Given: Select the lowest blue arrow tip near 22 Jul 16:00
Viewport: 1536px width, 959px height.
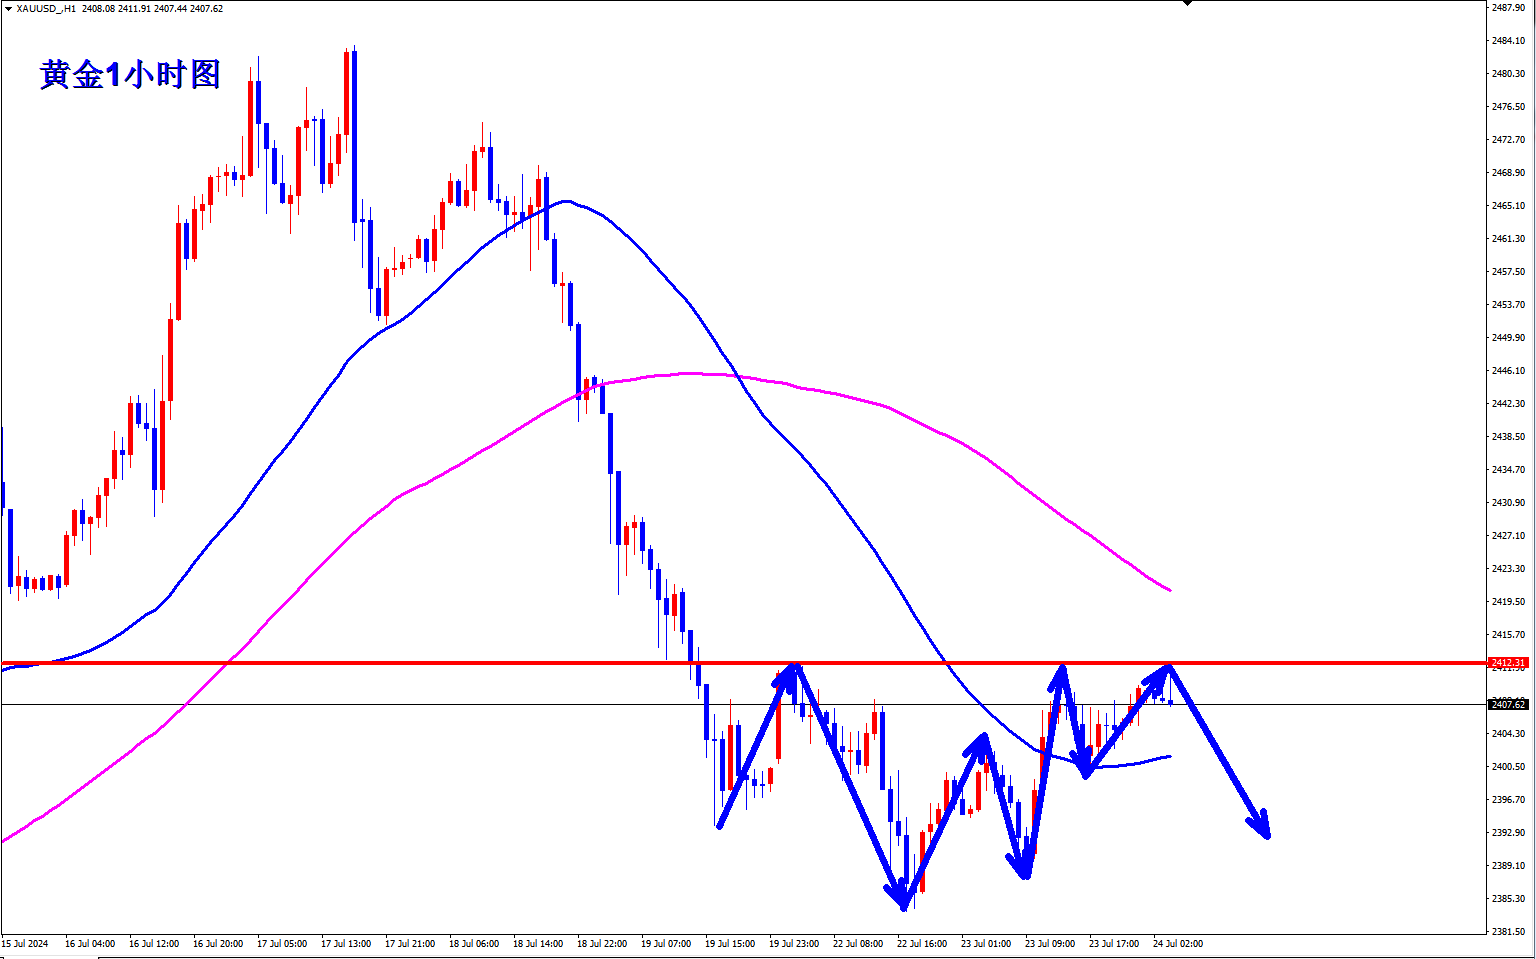Looking at the screenshot, I should click(904, 906).
